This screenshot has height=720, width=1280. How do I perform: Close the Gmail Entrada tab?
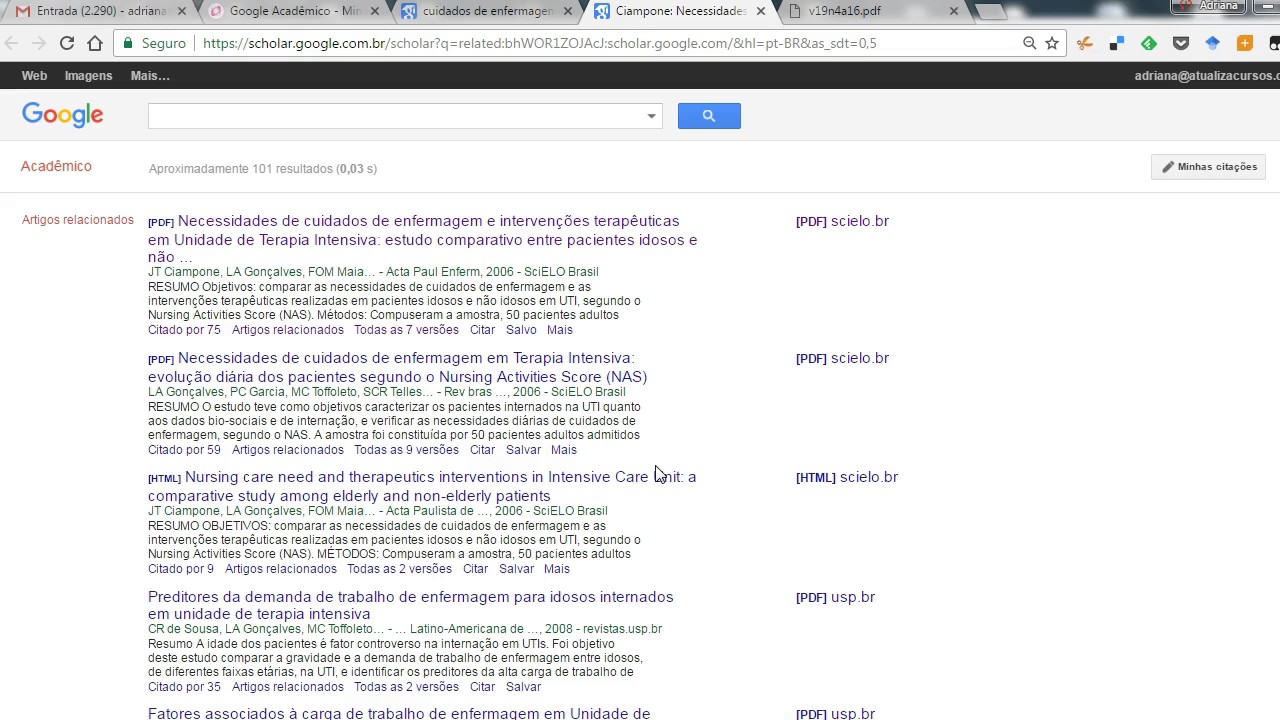click(x=181, y=11)
